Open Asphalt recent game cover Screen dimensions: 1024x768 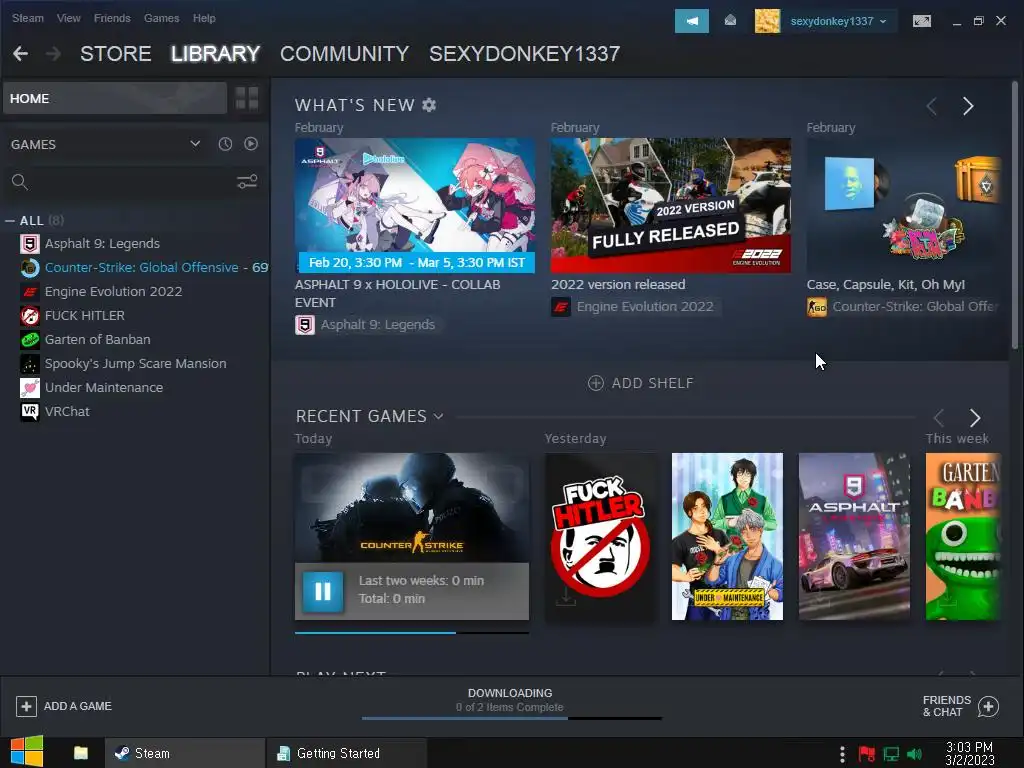(x=854, y=536)
